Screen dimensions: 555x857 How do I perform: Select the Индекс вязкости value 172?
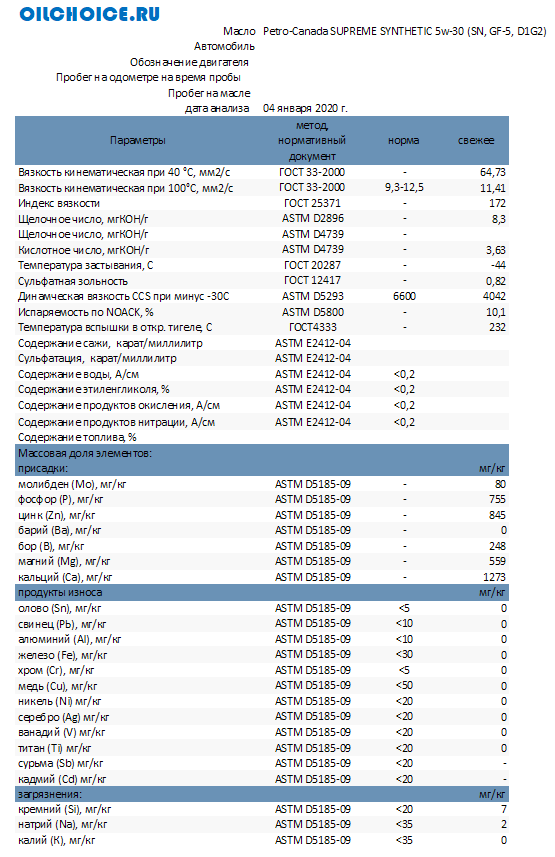coord(497,203)
